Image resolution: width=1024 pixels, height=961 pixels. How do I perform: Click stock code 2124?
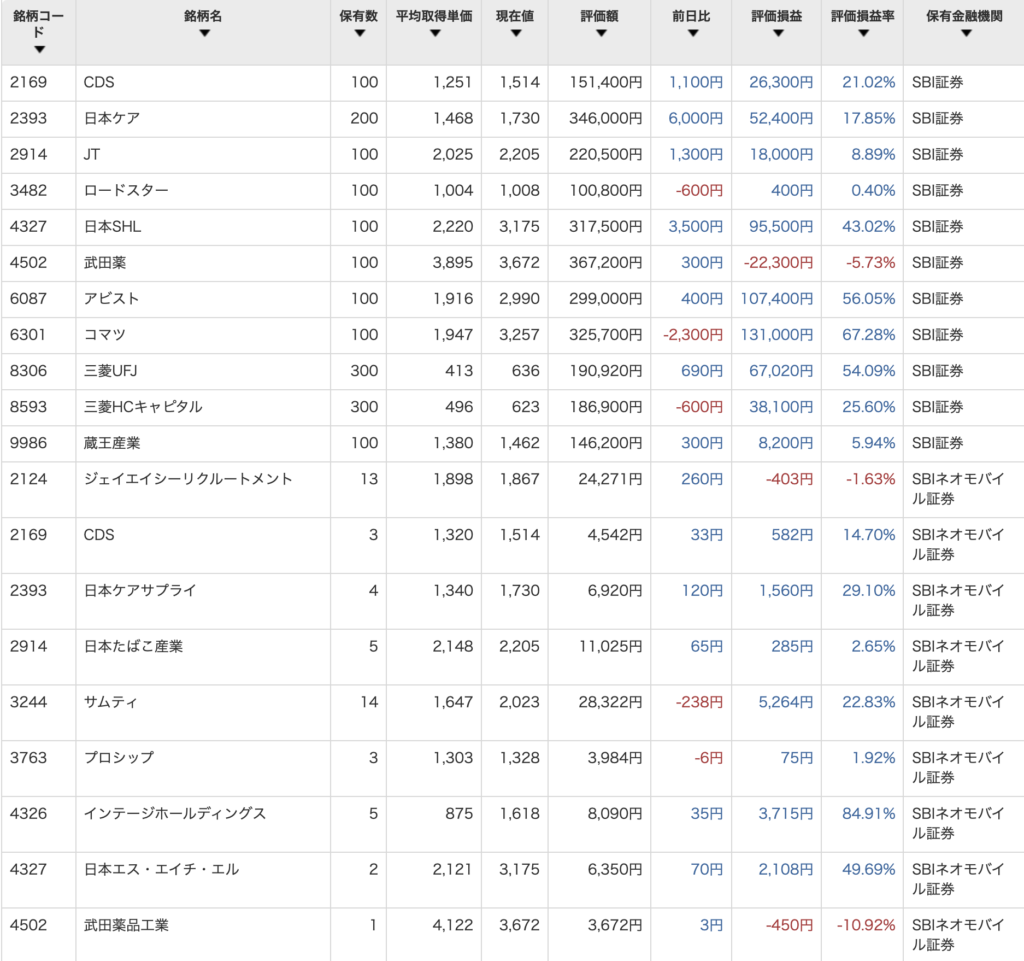click(x=28, y=479)
